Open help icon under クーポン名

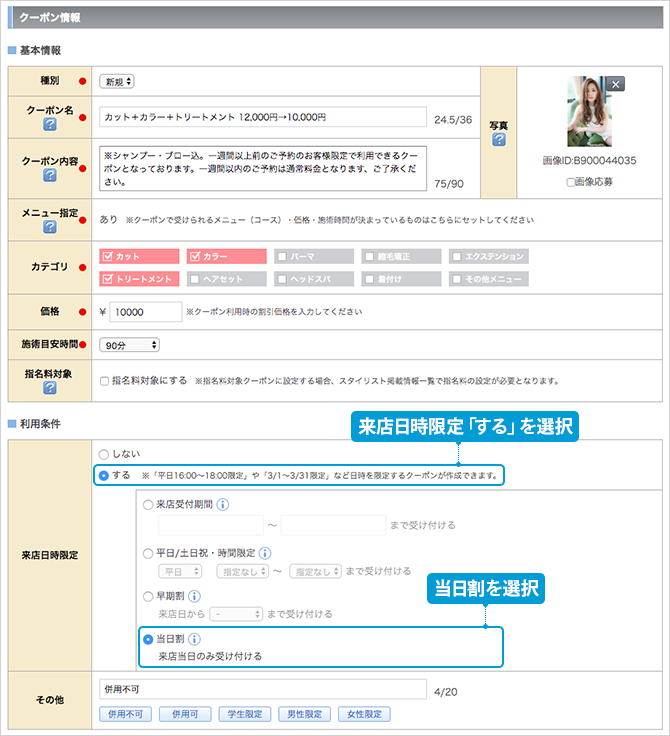point(50,124)
